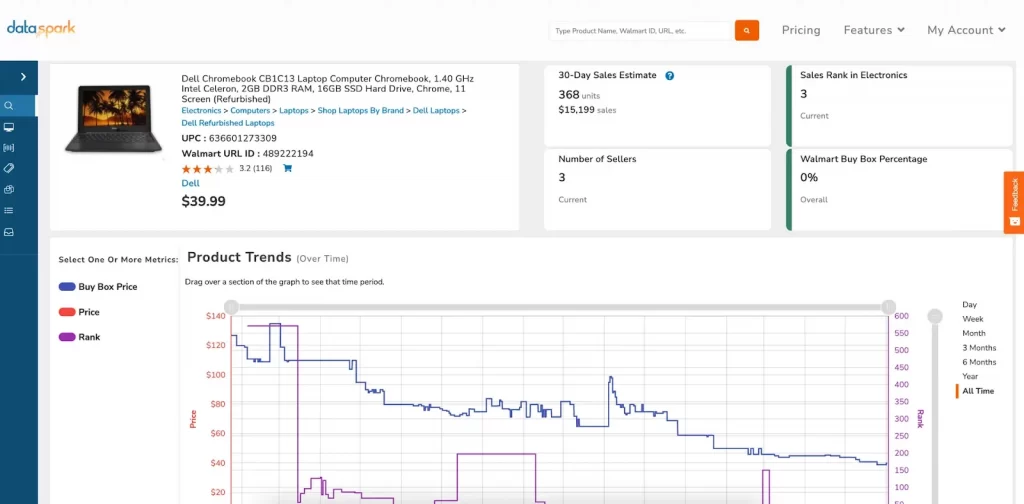Open the My Account dropdown
This screenshot has width=1024, height=504.
[x=965, y=30]
